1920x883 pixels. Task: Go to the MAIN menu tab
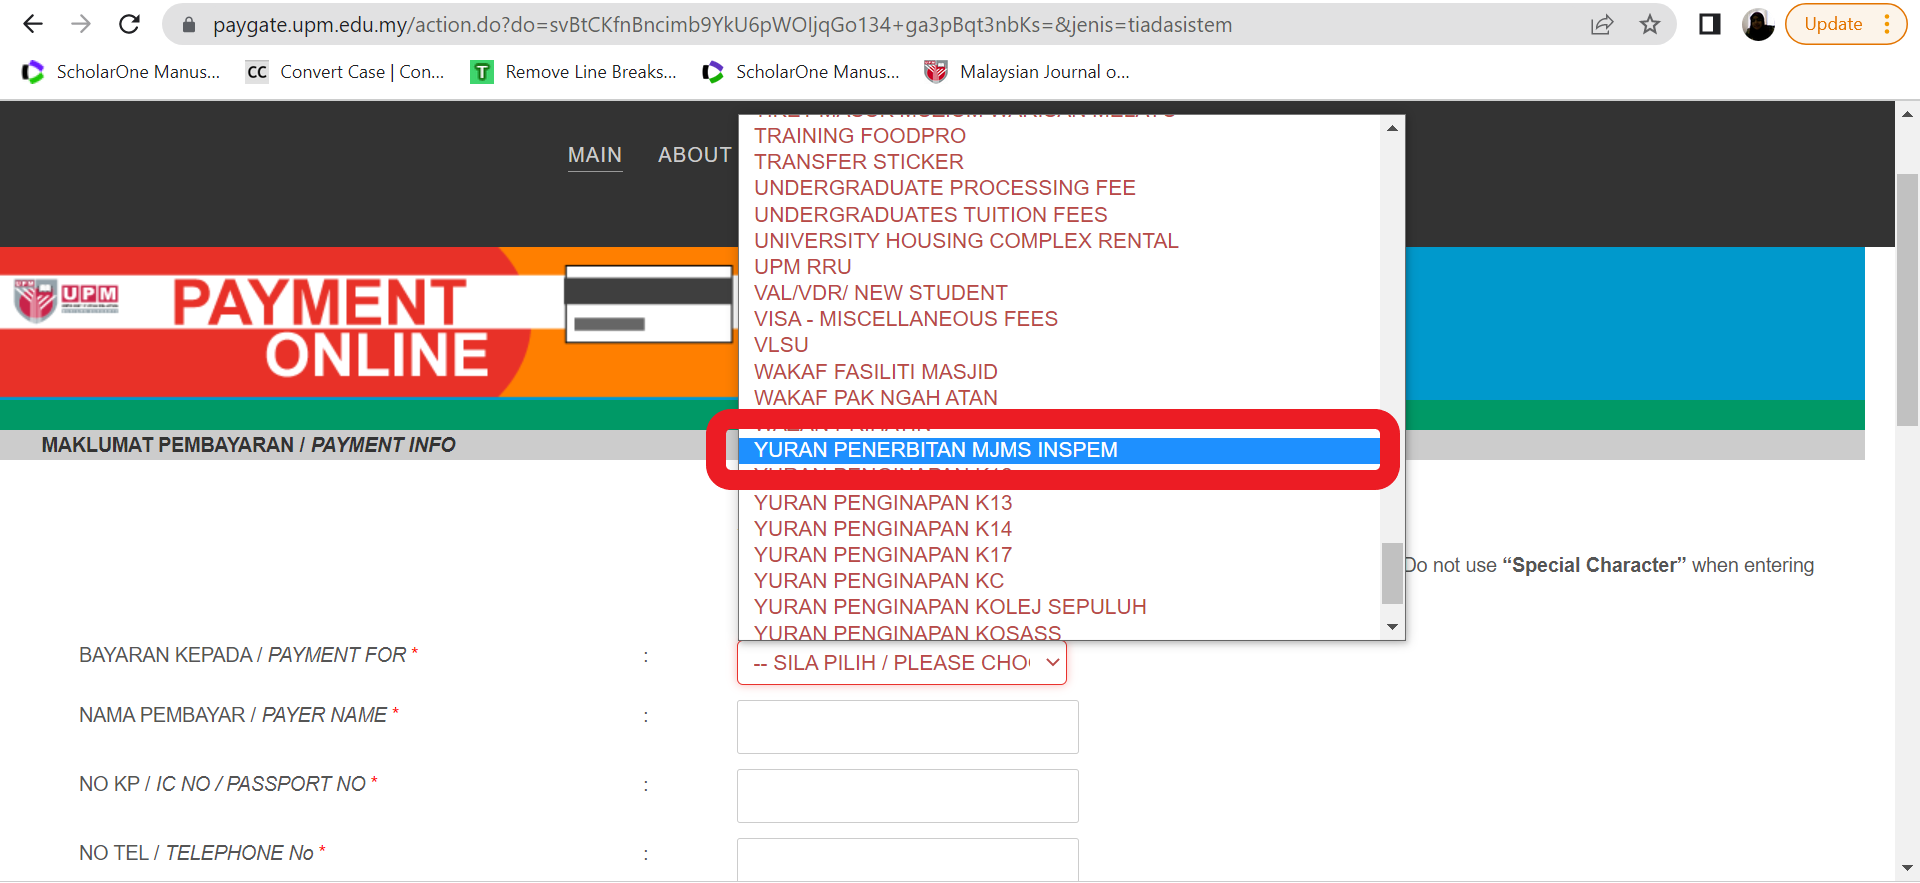pos(595,155)
